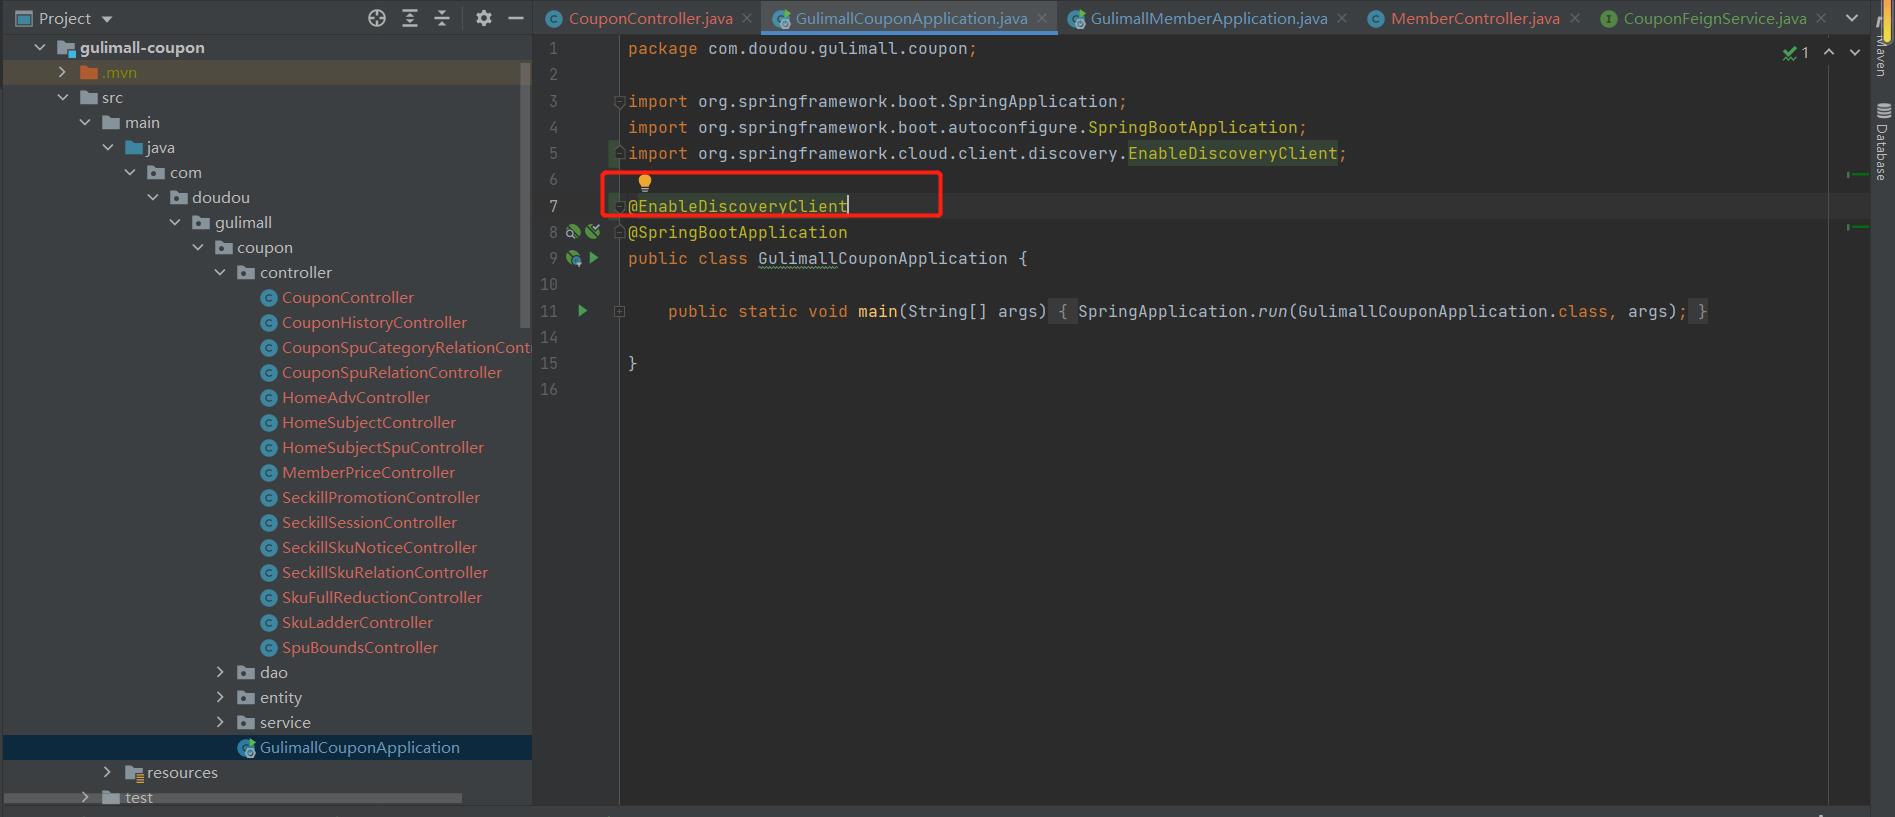Screen dimensions: 1895x817
Task: Collapse the main folder
Action: [85, 122]
